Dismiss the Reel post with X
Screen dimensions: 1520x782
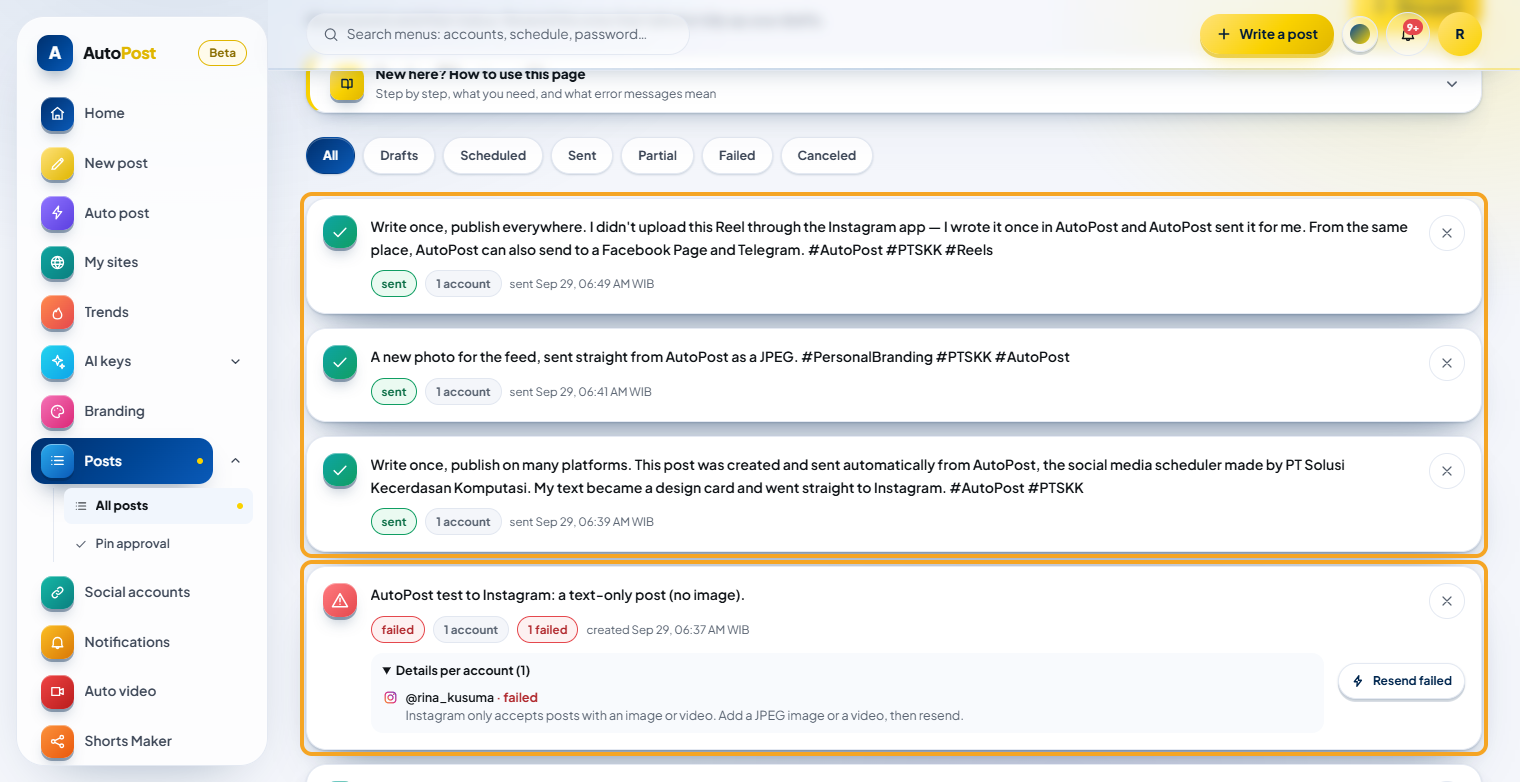1447,233
